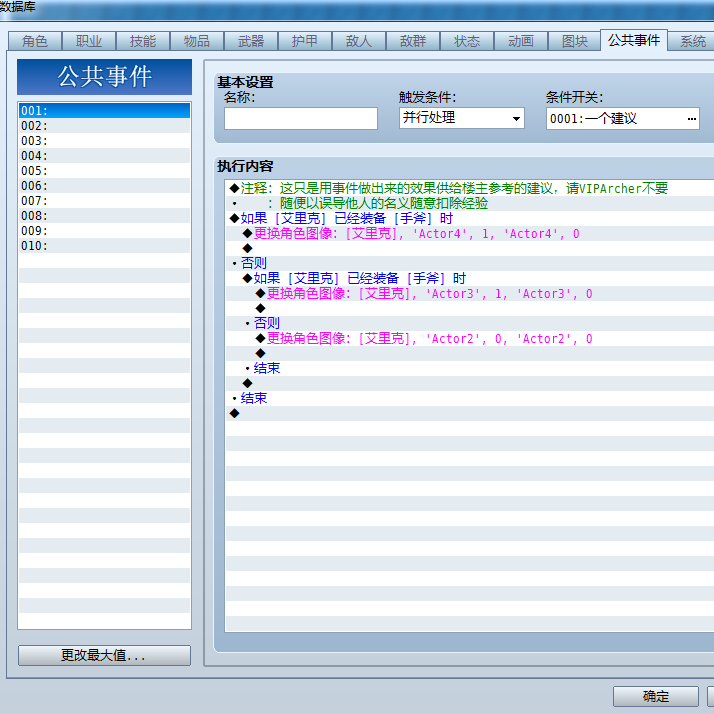Select common event 002 in list
The width and height of the screenshot is (714, 714).
click(104, 126)
